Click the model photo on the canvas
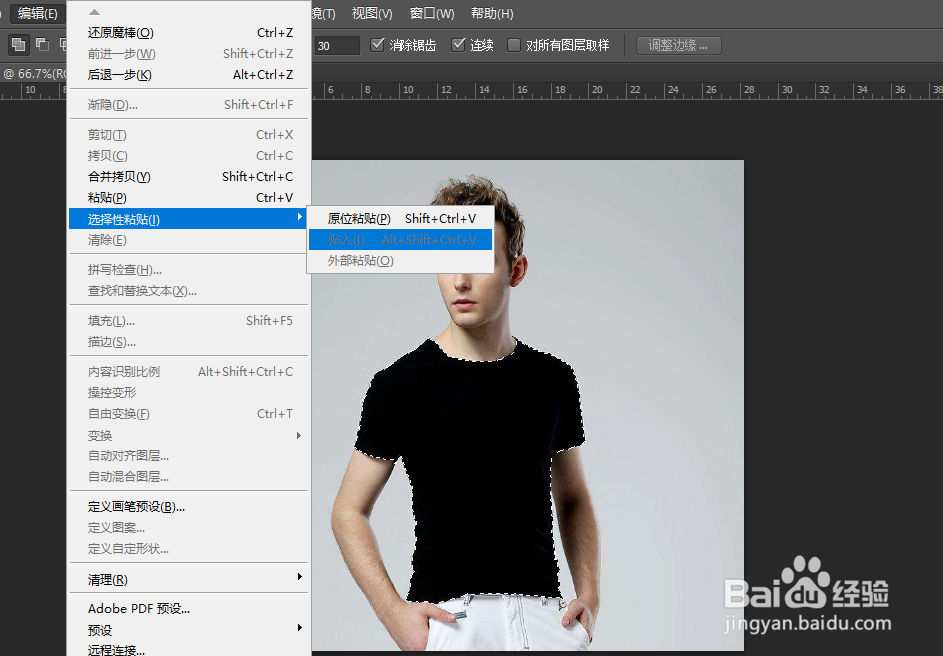The image size is (943, 656). (x=527, y=405)
